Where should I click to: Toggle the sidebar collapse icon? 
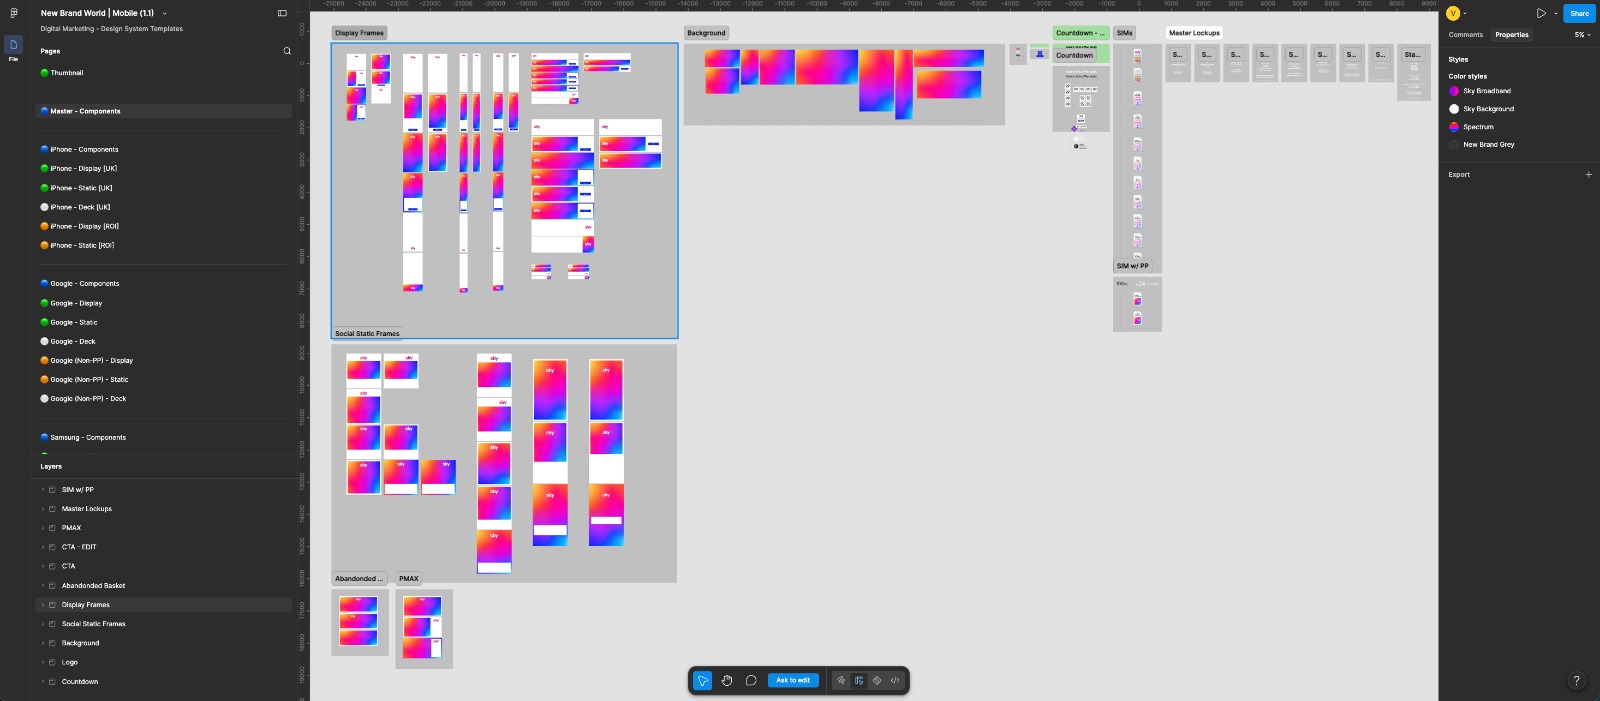(282, 13)
